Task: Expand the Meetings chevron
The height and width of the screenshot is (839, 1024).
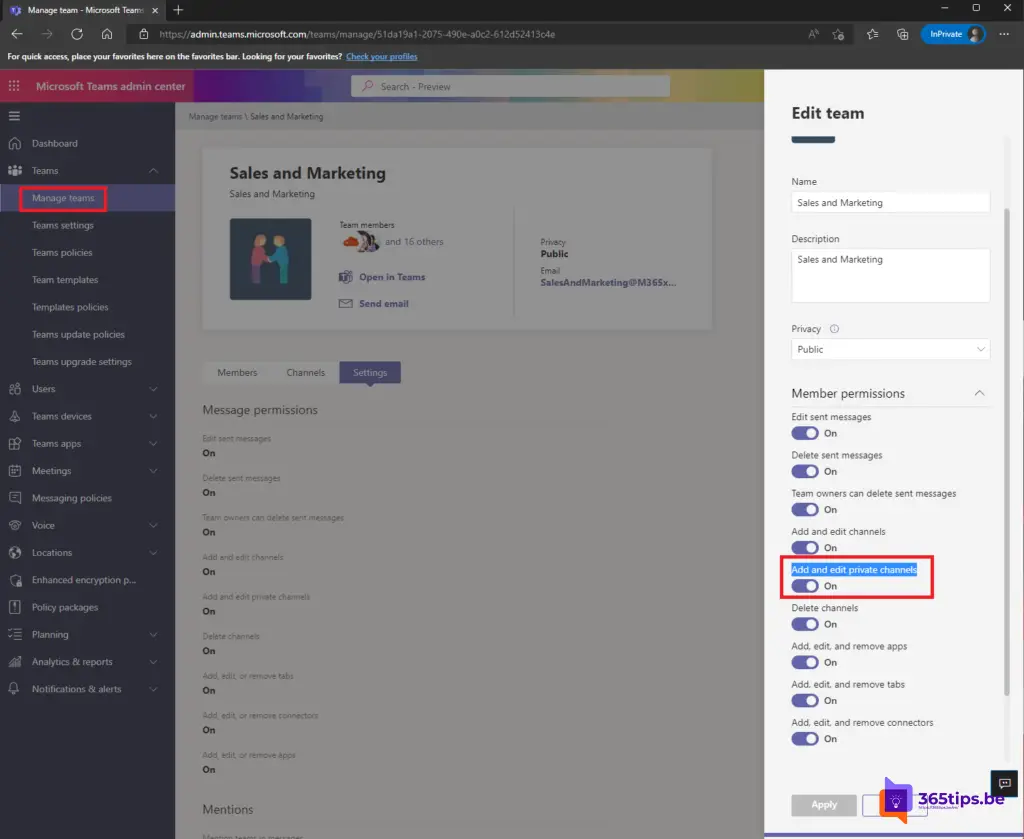Action: (x=153, y=470)
